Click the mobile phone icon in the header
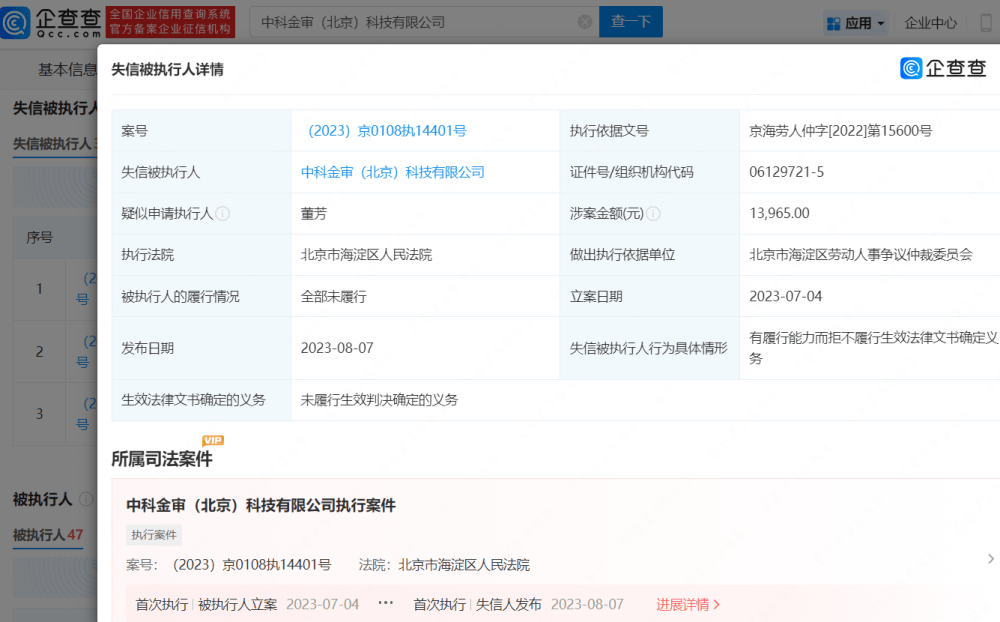1000x622 pixels. tap(986, 23)
